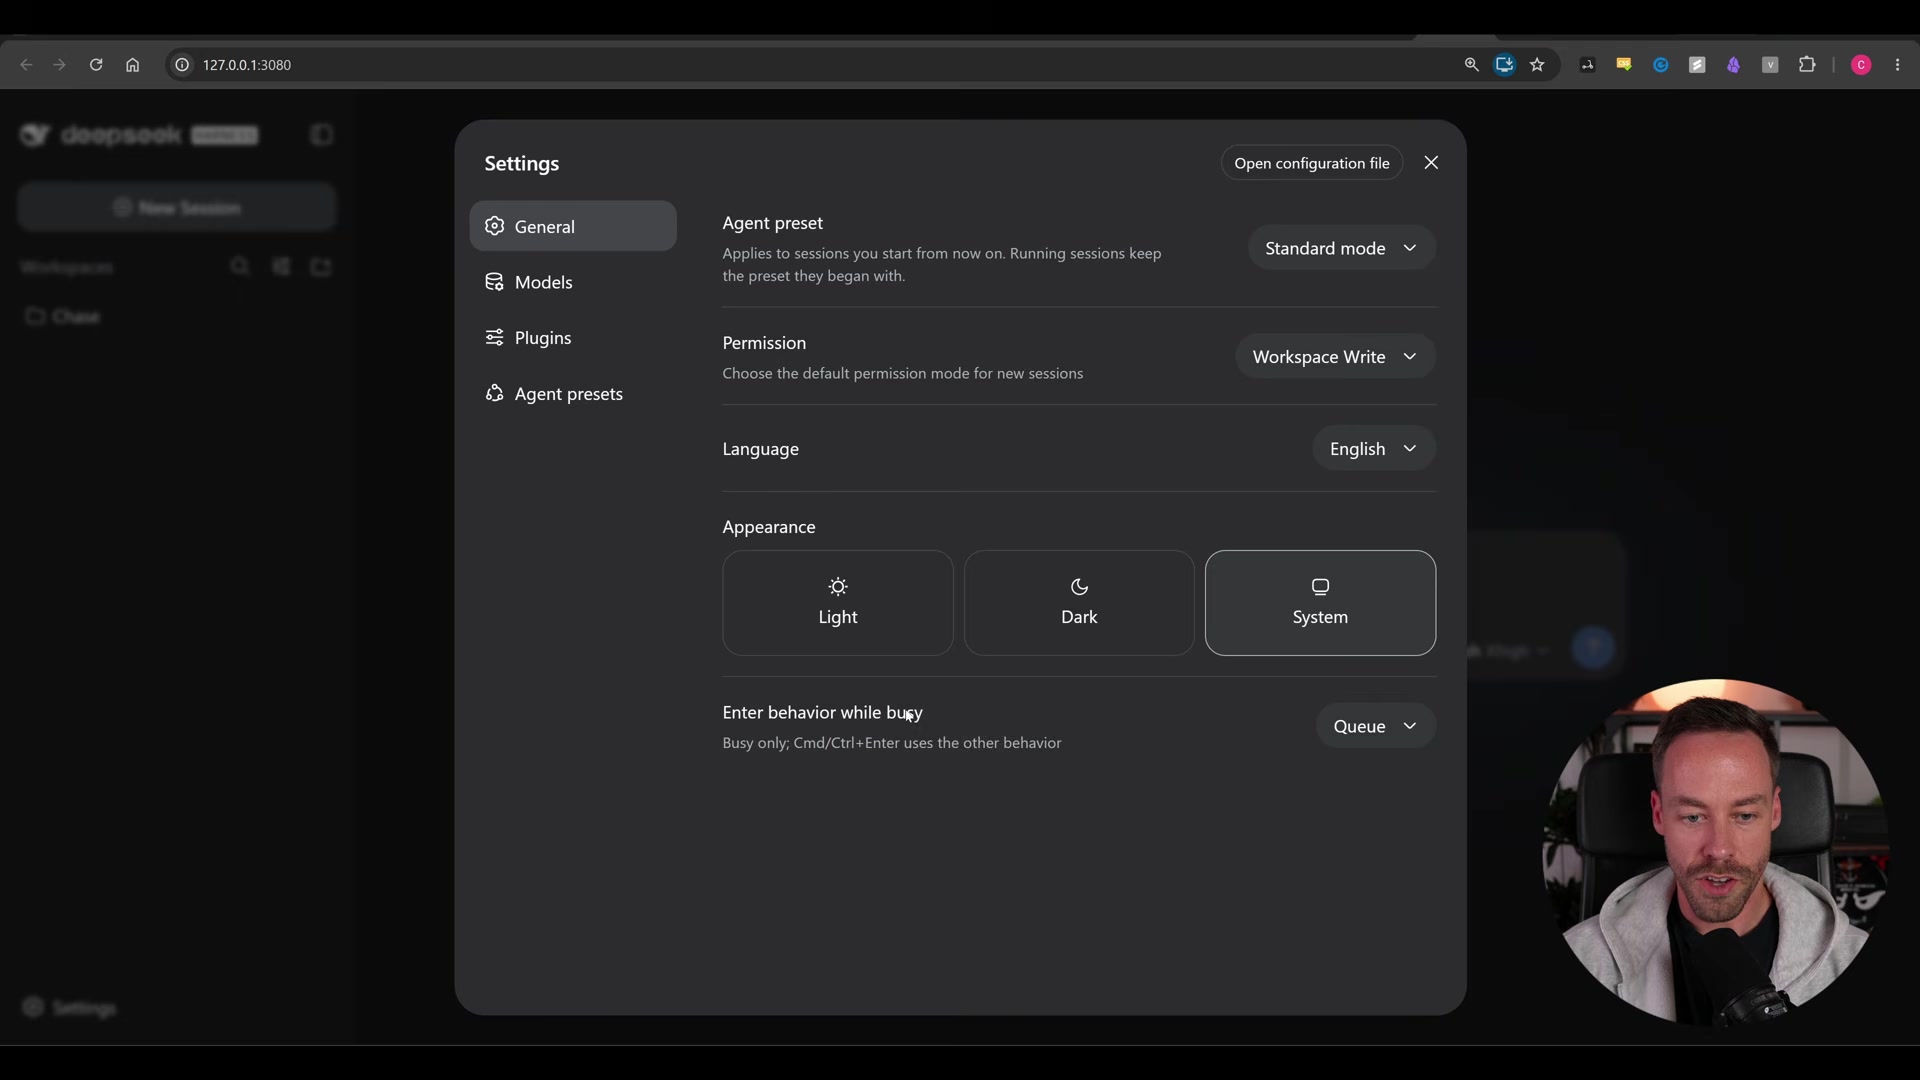
Task: Open the Plugins settings section
Action: point(573,338)
